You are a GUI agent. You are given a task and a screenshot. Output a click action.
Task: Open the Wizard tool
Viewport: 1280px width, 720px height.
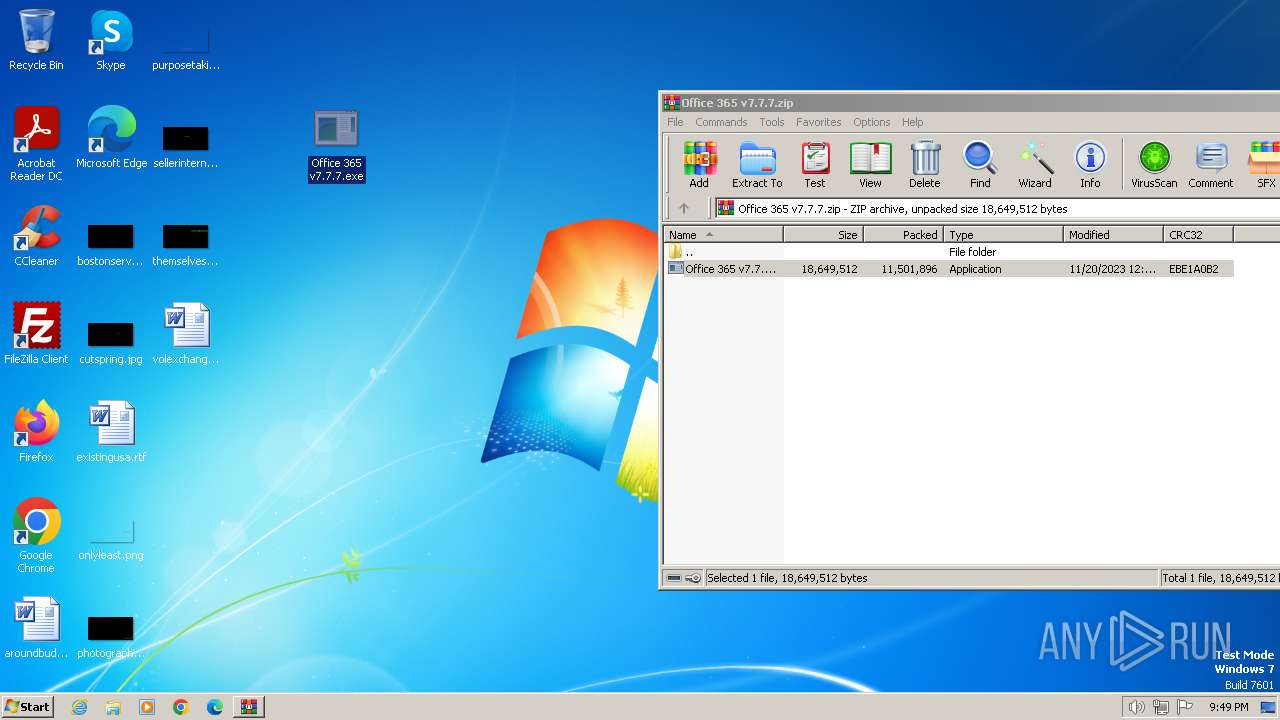(x=1035, y=165)
